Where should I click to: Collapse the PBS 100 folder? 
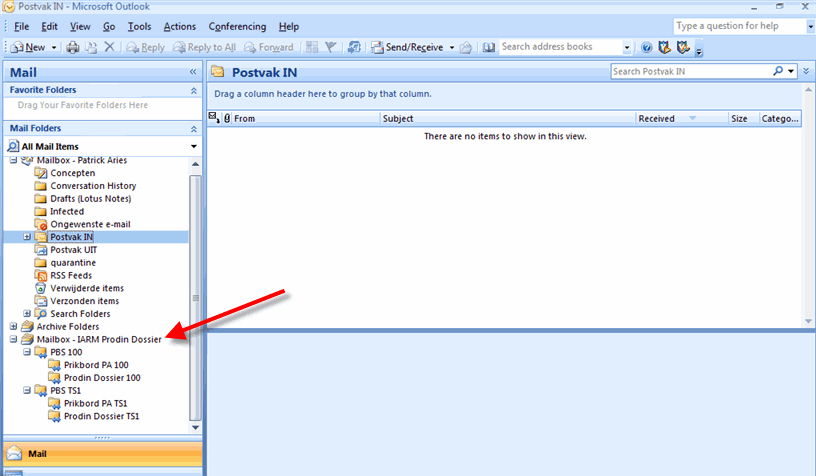(27, 352)
